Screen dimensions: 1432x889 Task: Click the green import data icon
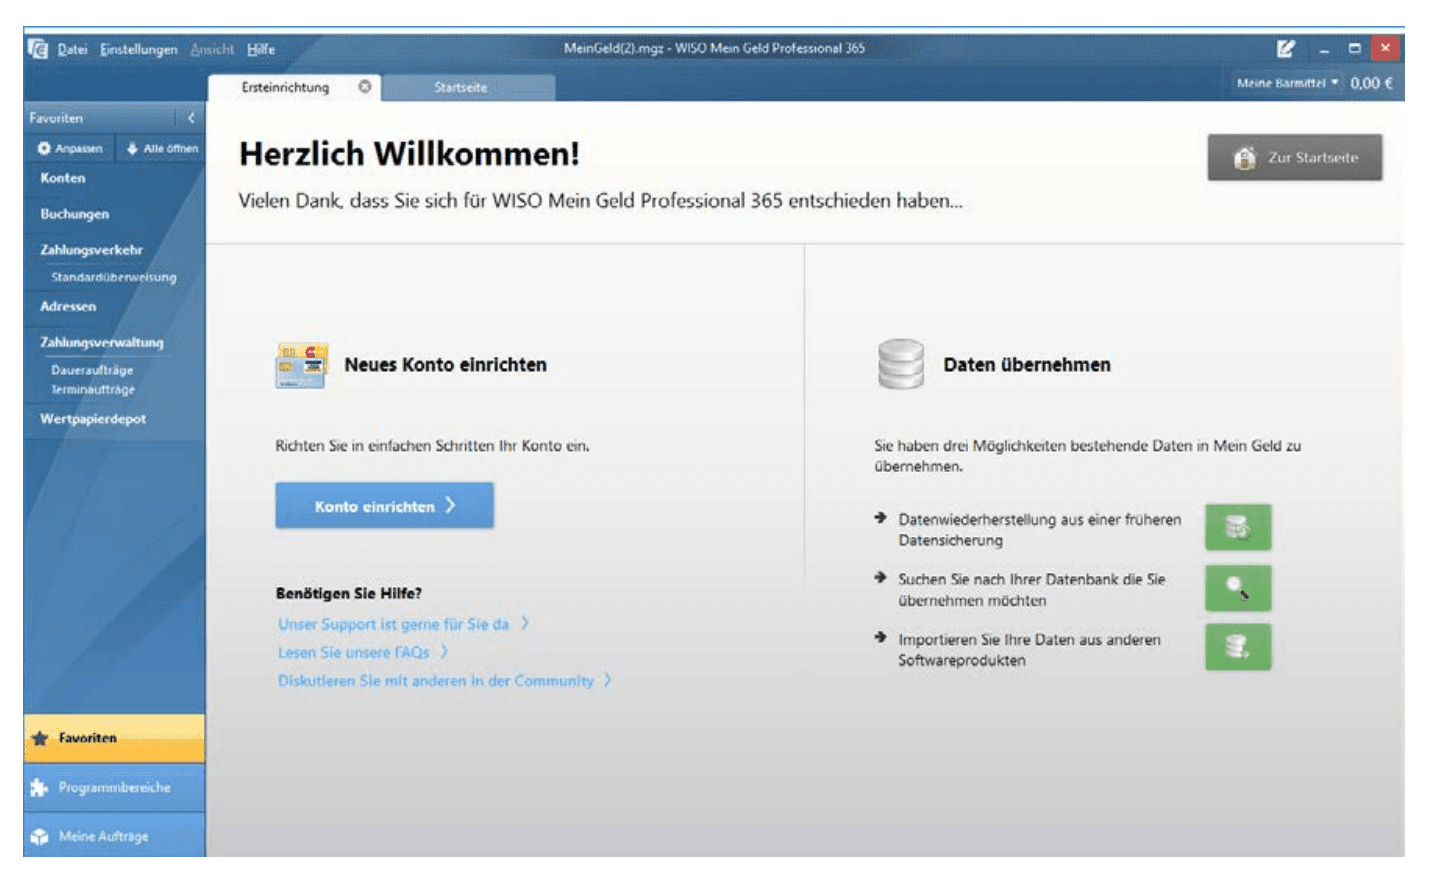point(1237,647)
